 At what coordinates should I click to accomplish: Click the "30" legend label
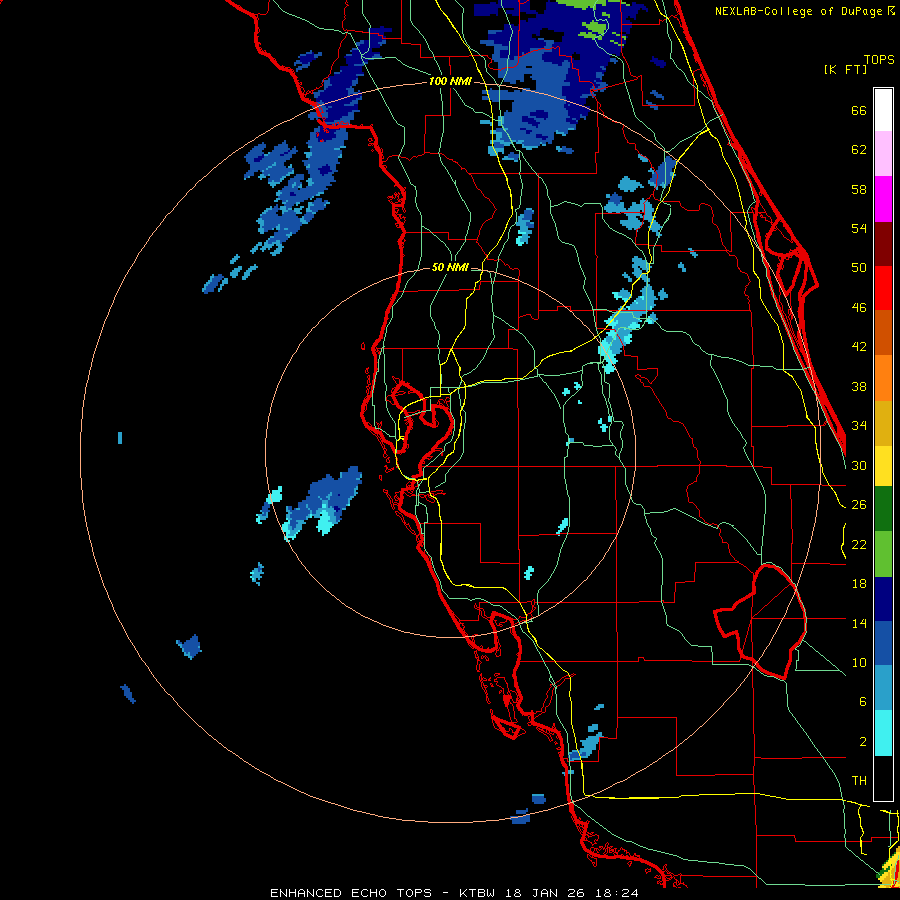click(859, 465)
